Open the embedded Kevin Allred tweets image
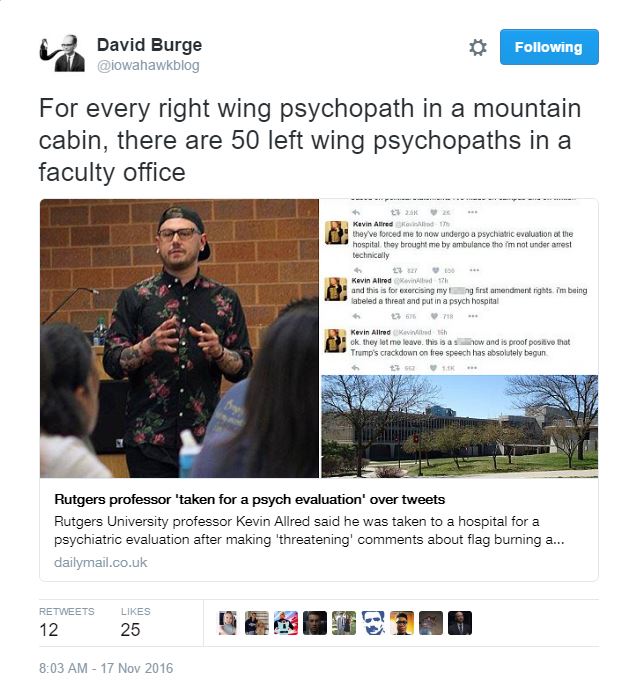 click(x=460, y=286)
